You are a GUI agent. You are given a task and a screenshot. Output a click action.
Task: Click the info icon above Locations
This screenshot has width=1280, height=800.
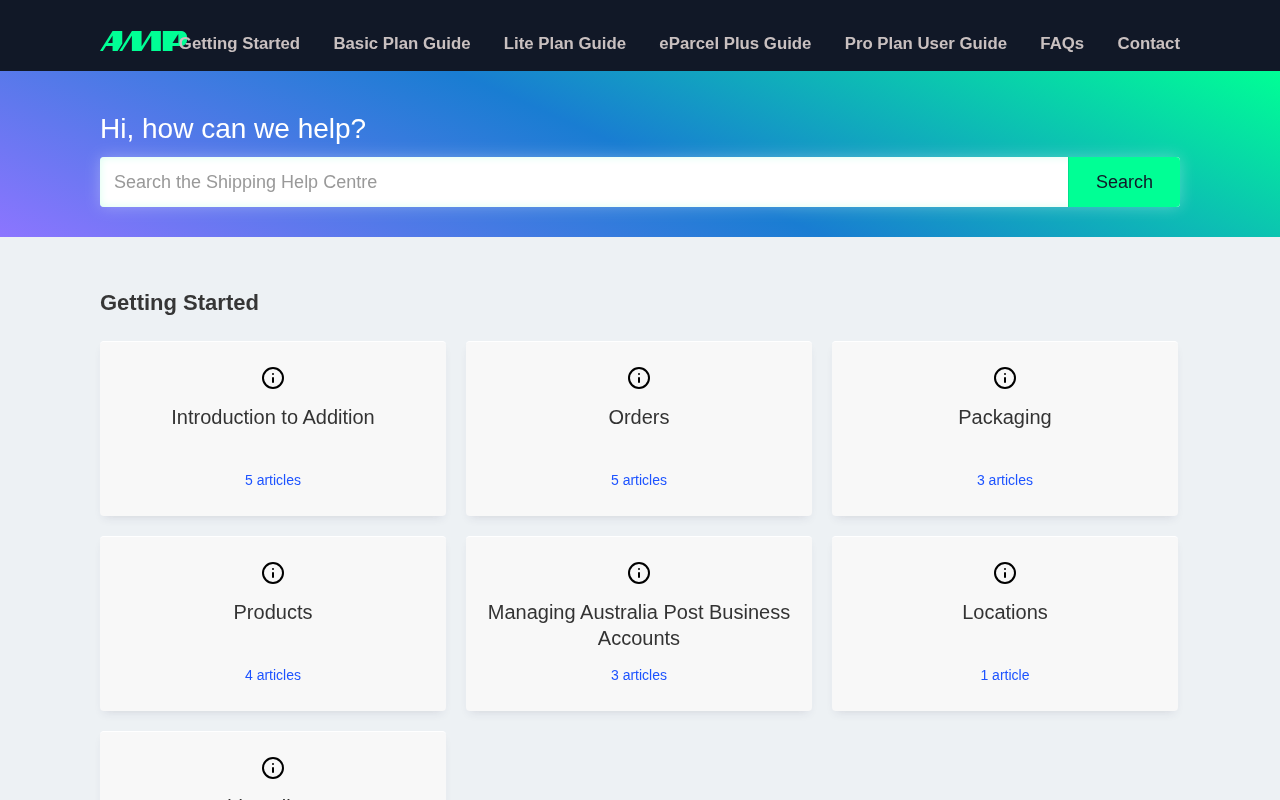(x=1005, y=573)
